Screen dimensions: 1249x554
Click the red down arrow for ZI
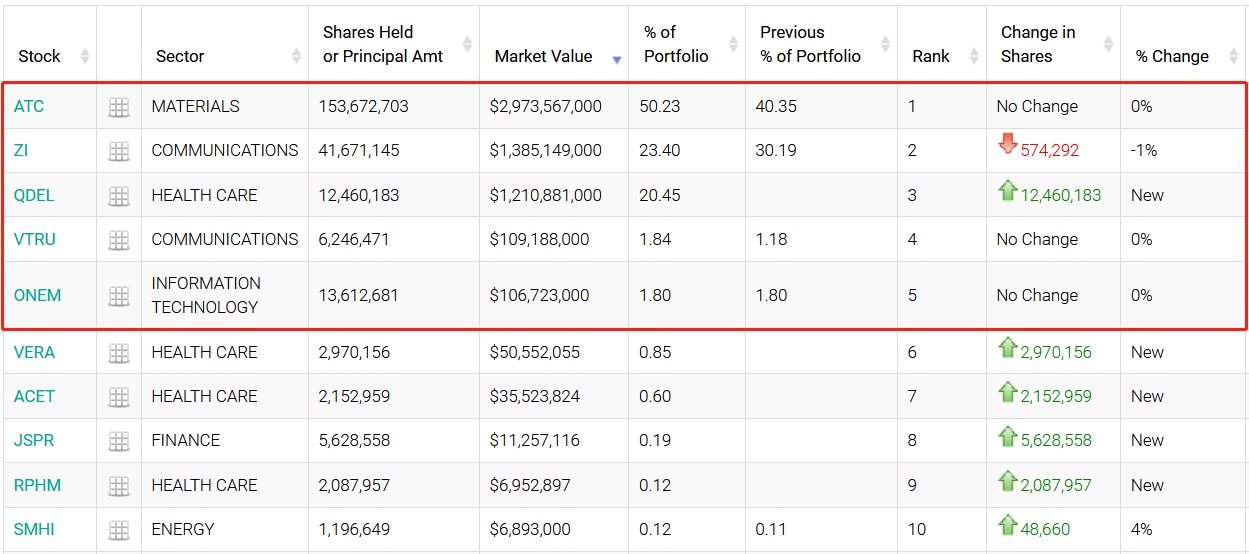pos(1007,145)
